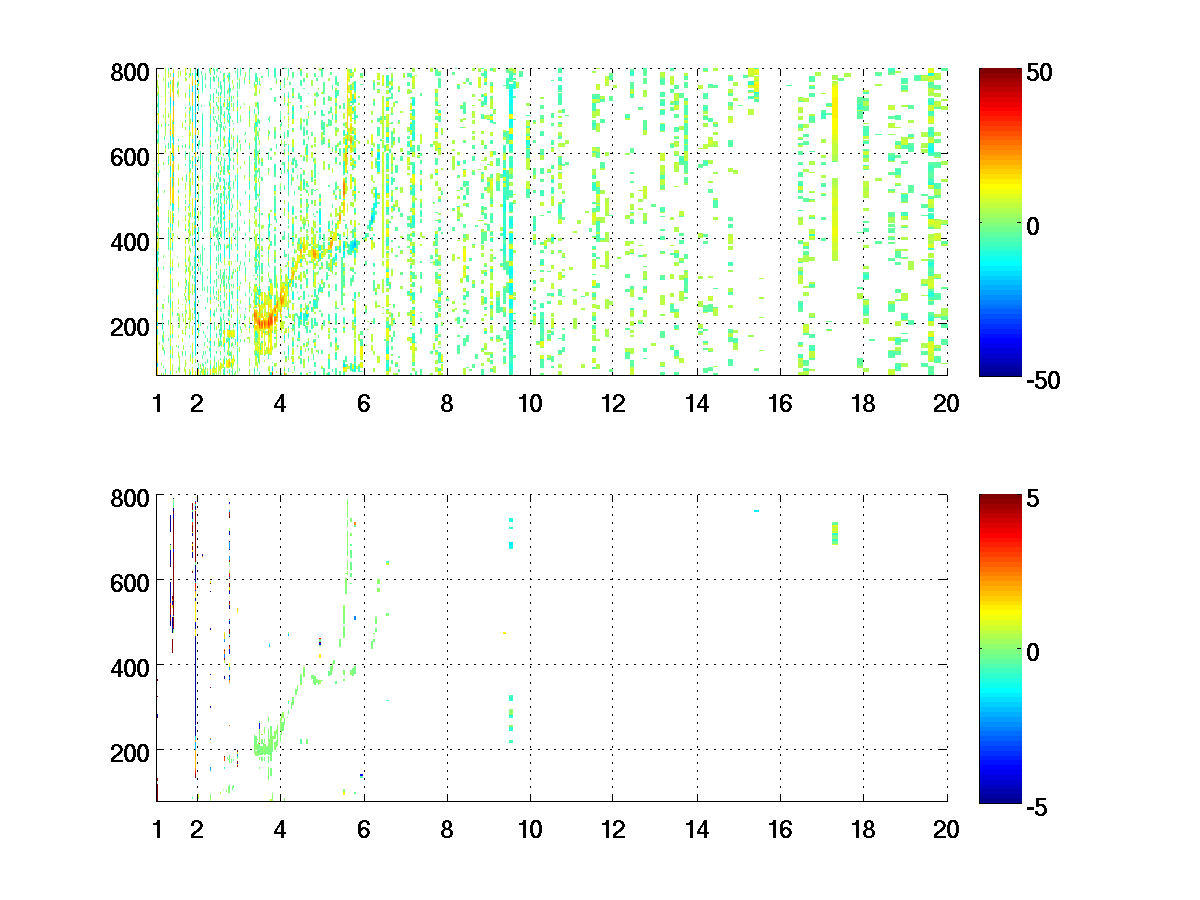Click the colorbar label 5
The height and width of the screenshot is (900, 1200).
(x=1033, y=497)
